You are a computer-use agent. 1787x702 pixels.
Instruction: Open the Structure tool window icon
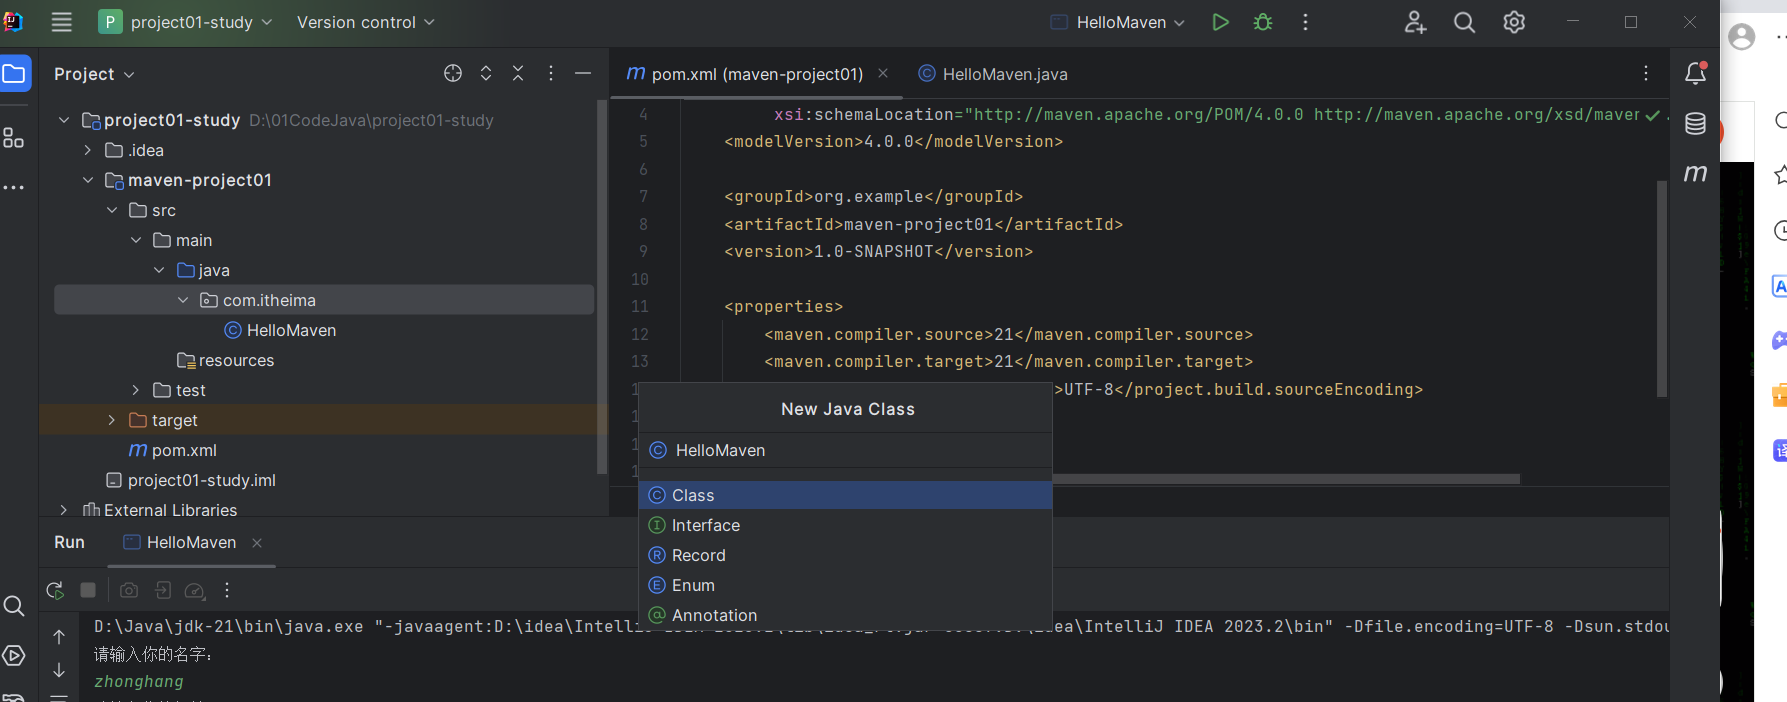point(14,138)
